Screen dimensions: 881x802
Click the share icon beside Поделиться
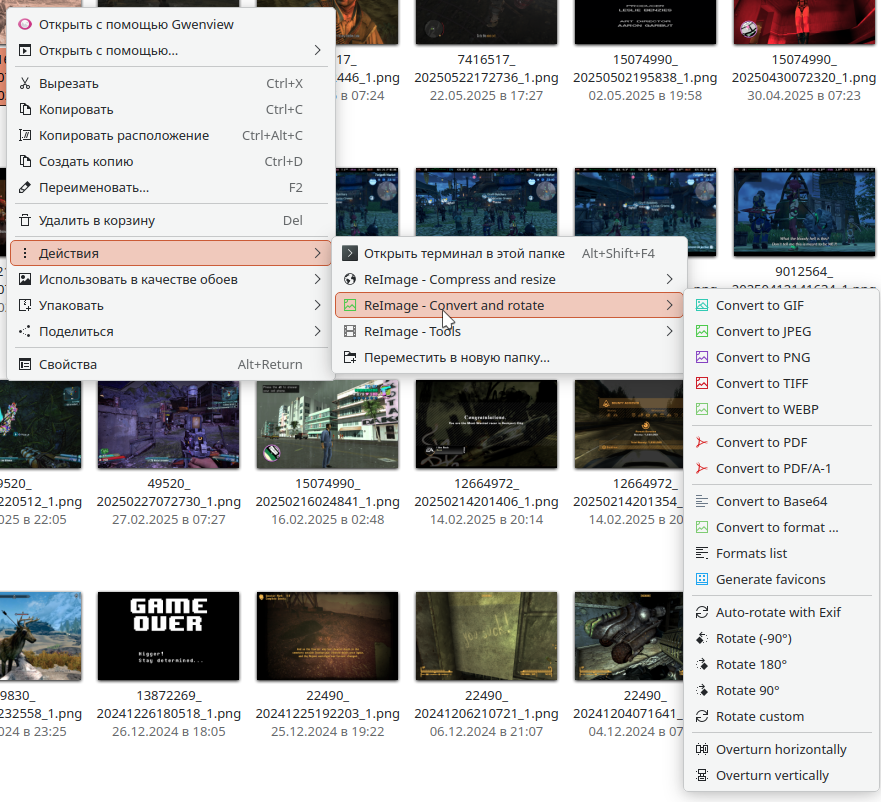point(25,332)
